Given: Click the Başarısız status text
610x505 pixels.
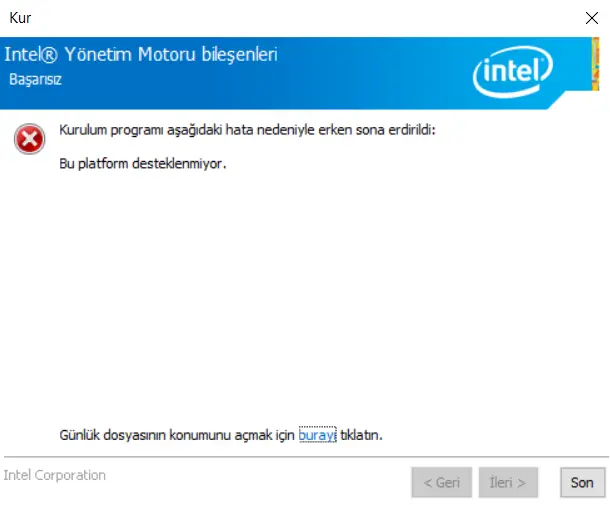Looking at the screenshot, I should (x=35, y=79).
